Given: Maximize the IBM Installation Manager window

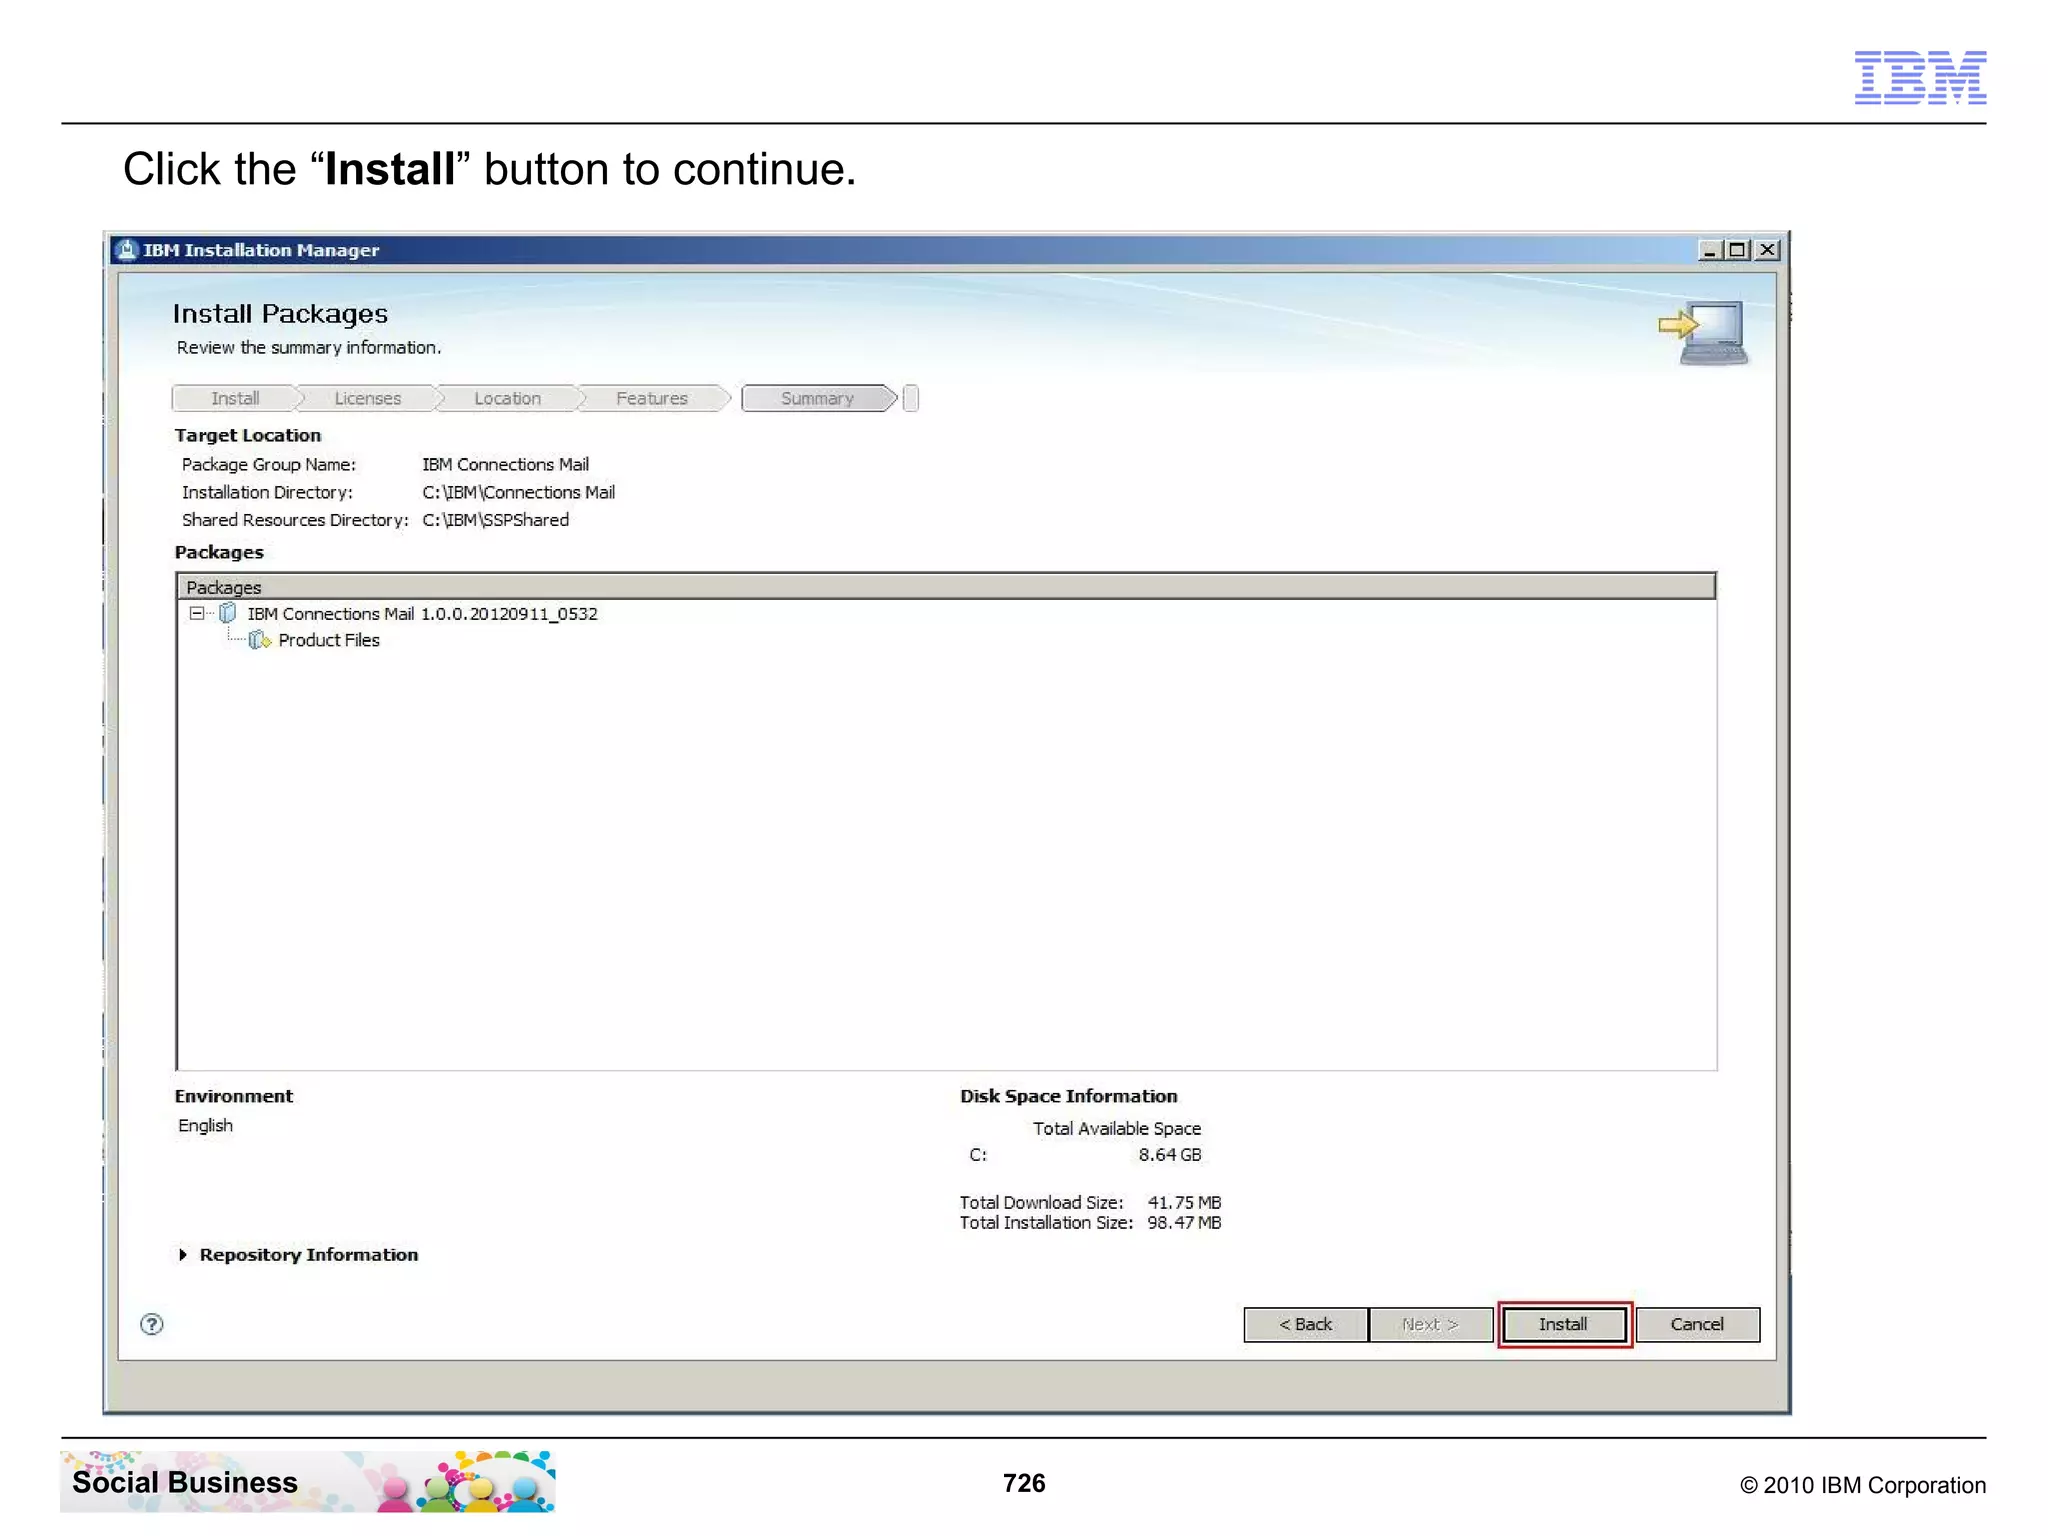Looking at the screenshot, I should [x=1738, y=250].
